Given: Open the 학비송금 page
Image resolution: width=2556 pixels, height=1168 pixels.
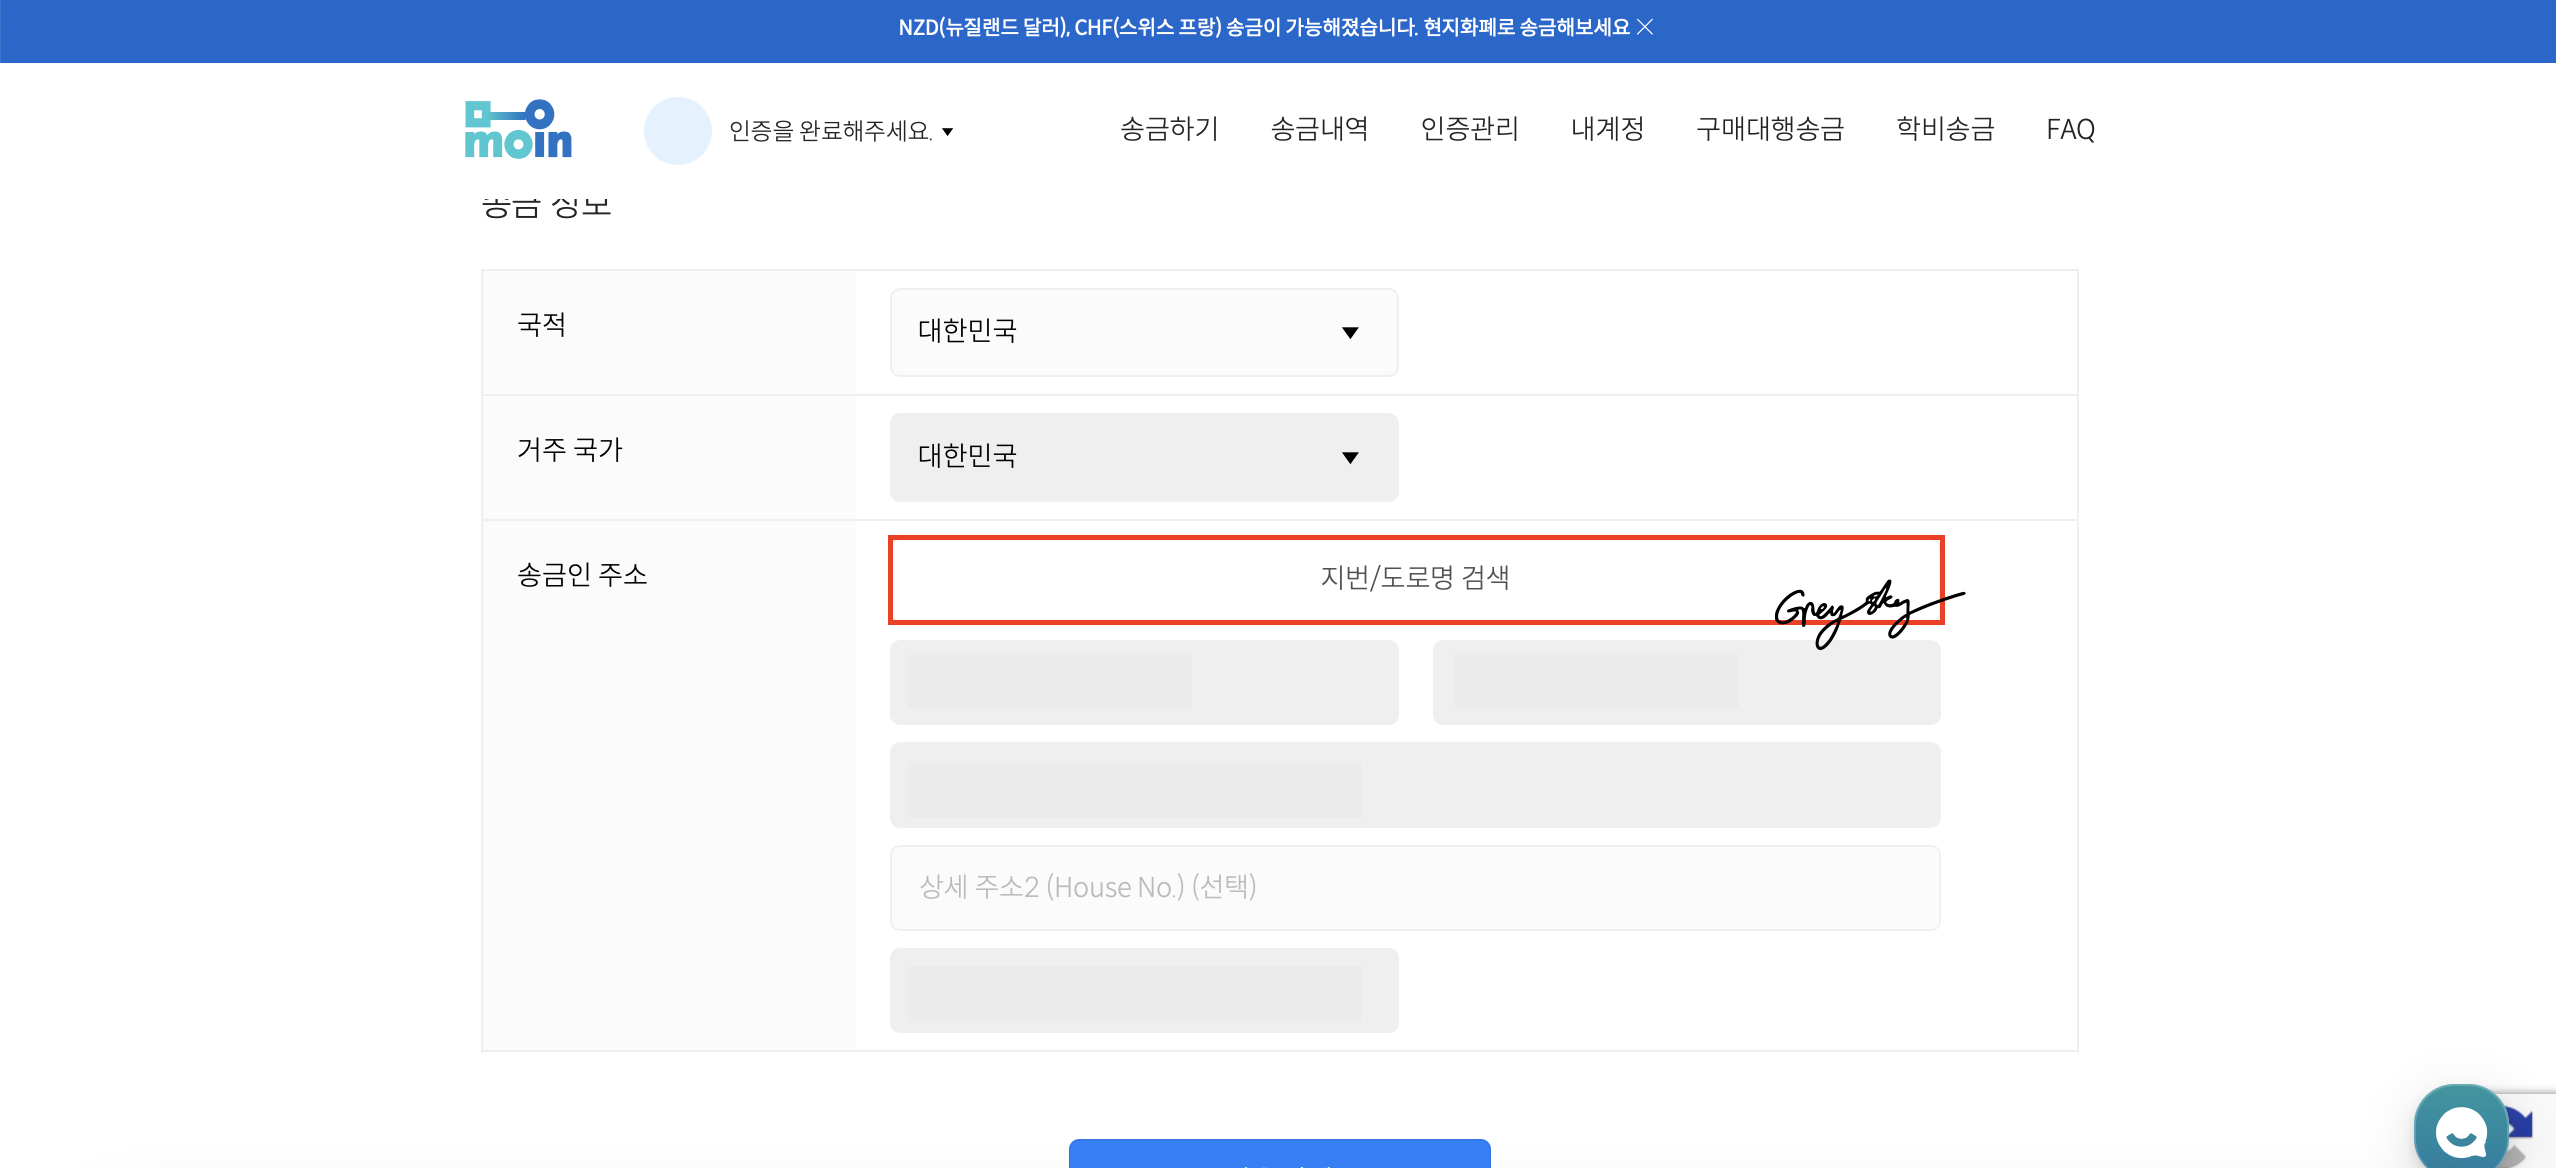Looking at the screenshot, I should 1945,129.
